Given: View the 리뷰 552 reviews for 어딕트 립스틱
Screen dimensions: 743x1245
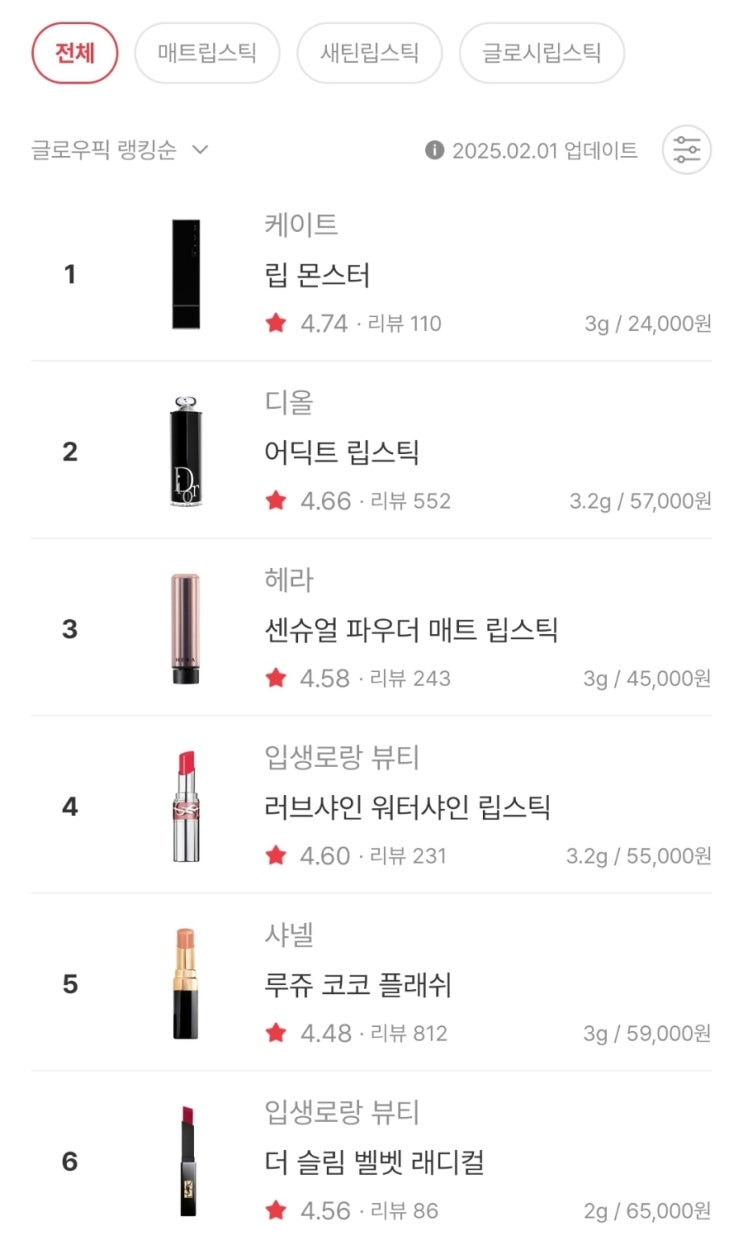Looking at the screenshot, I should click(410, 501).
